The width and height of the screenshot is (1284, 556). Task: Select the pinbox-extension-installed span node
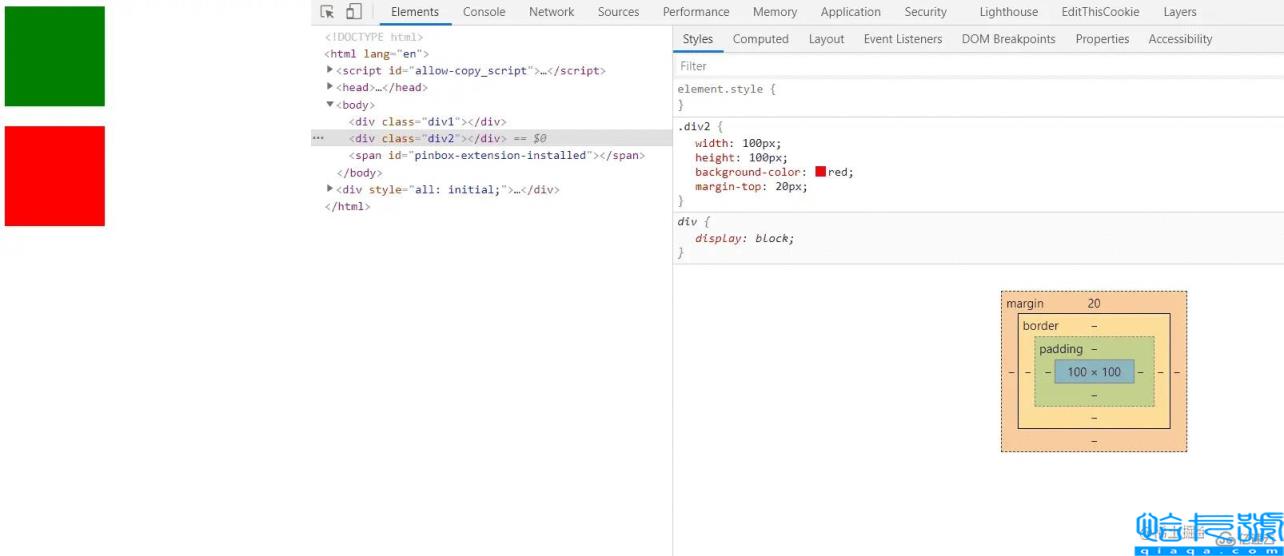coord(497,156)
